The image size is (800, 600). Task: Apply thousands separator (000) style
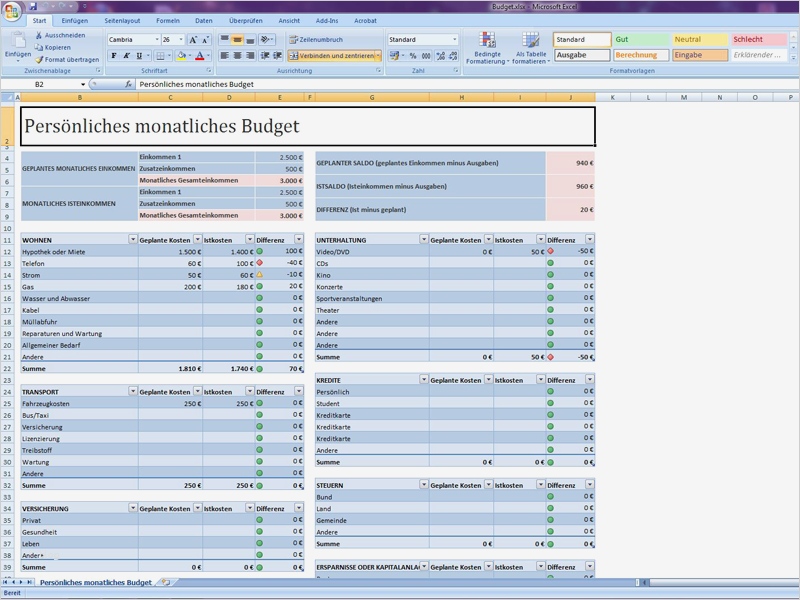coord(426,56)
